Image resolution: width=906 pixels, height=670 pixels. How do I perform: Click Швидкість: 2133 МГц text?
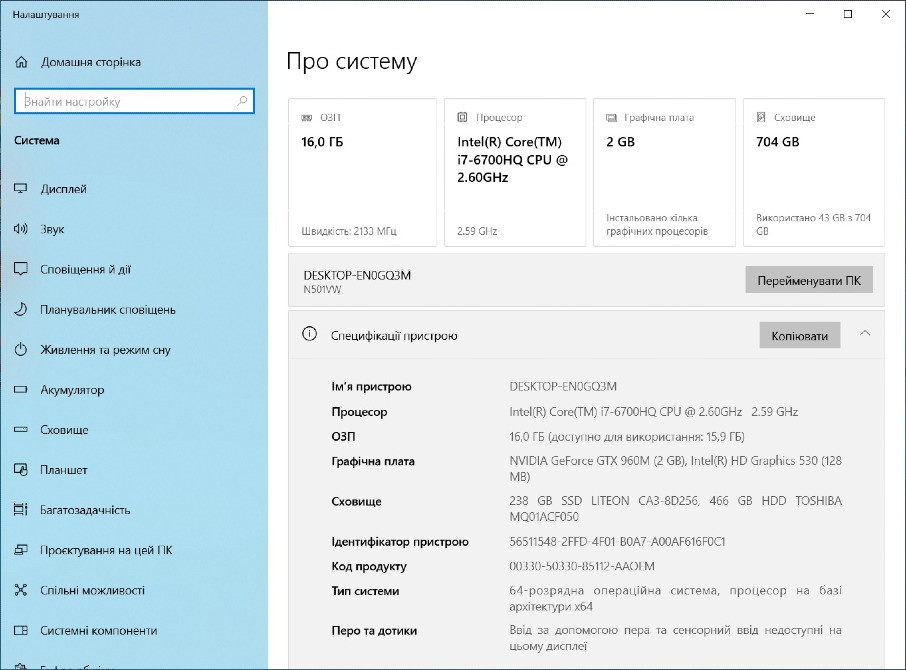click(348, 231)
